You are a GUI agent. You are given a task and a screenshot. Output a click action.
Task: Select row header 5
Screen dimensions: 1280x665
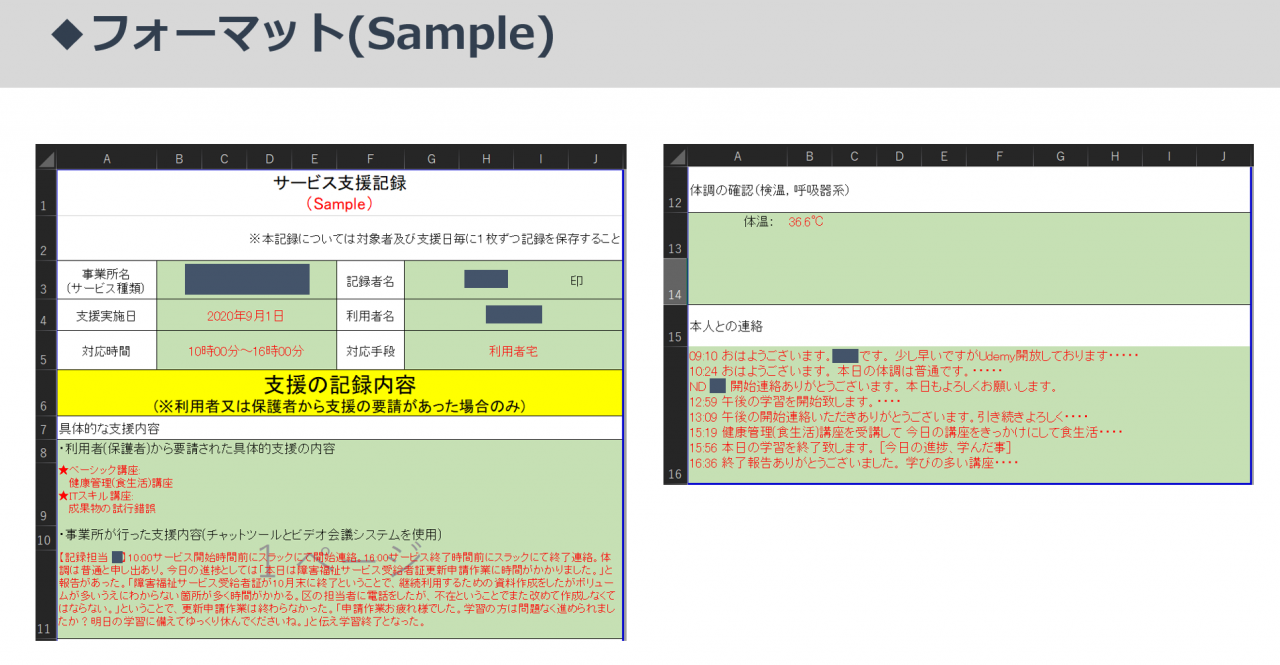point(46,351)
